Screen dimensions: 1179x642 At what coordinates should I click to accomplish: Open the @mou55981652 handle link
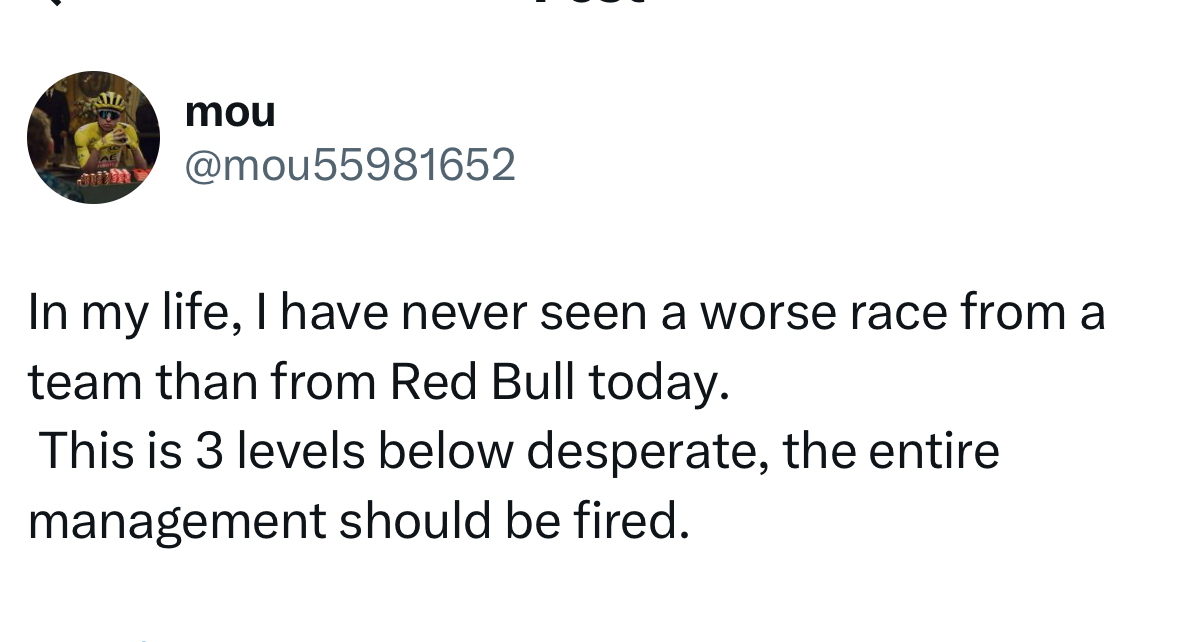tap(350, 165)
